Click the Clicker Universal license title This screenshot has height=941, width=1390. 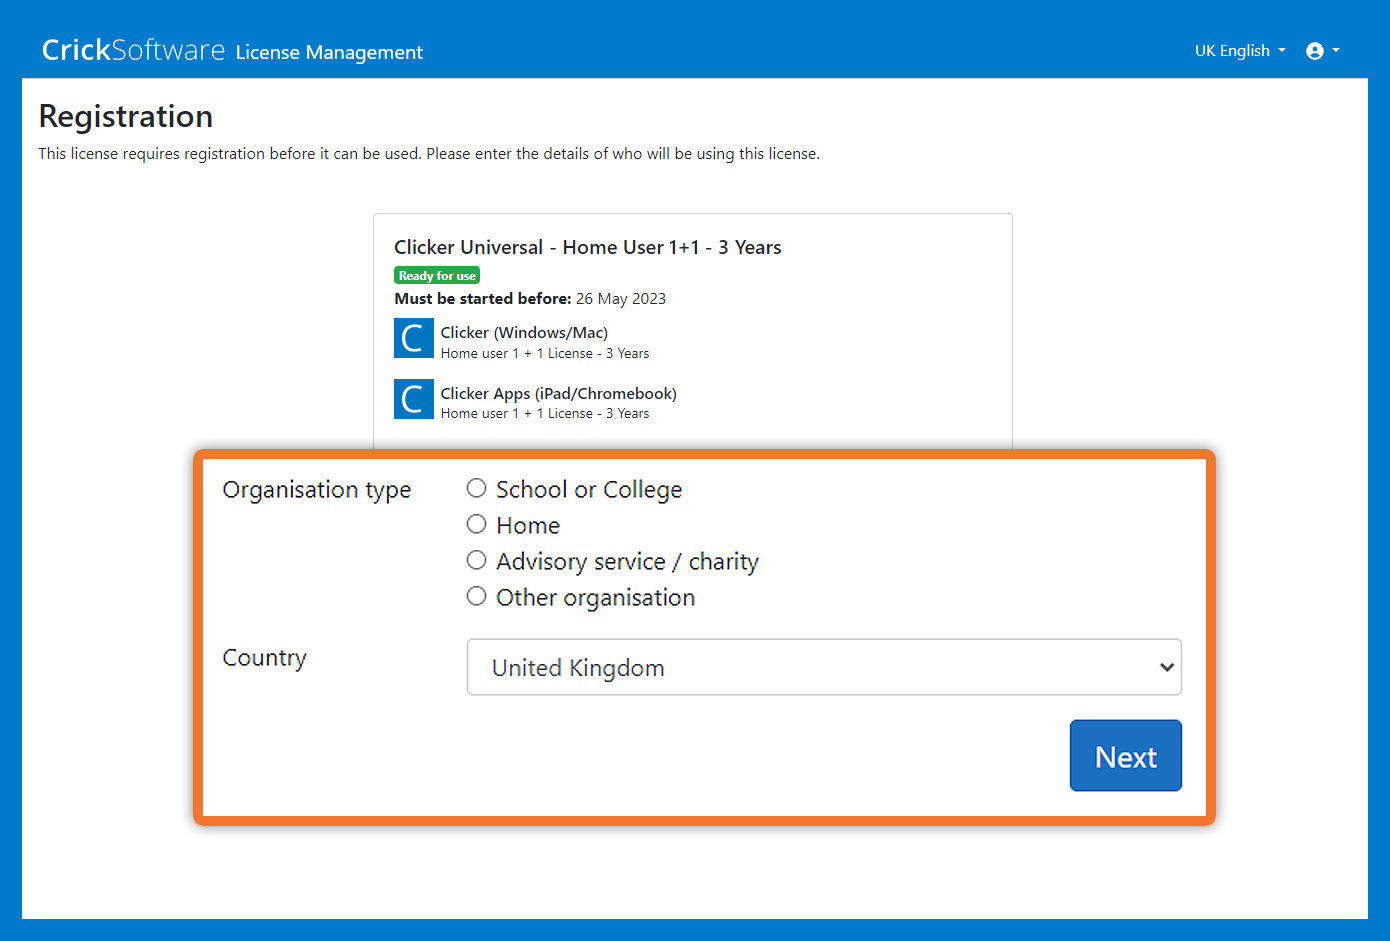[x=587, y=247]
